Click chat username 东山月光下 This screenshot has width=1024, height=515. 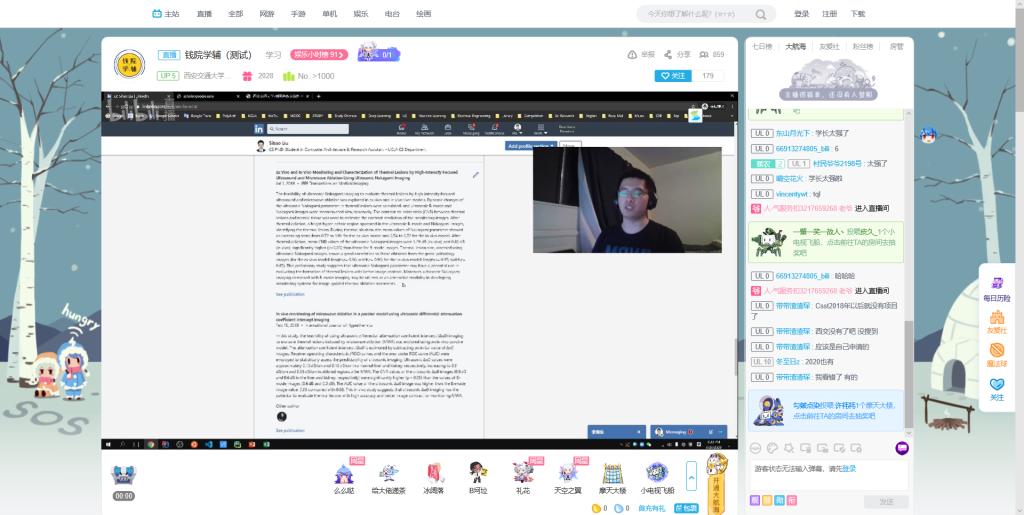793,133
